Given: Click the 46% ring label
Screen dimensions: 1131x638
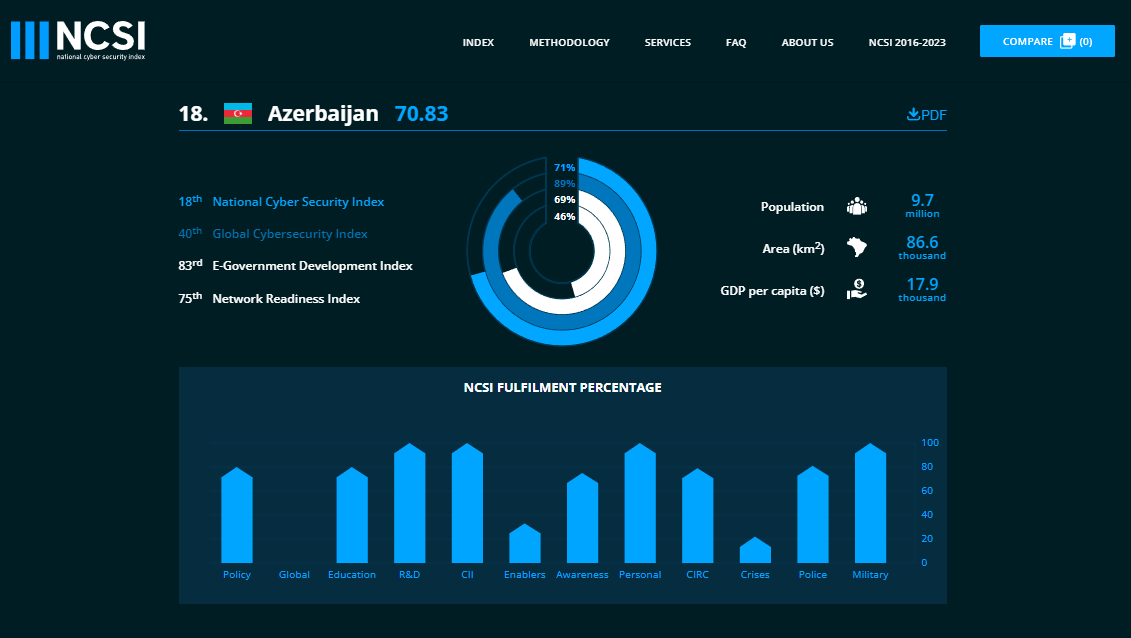Looking at the screenshot, I should tap(564, 216).
